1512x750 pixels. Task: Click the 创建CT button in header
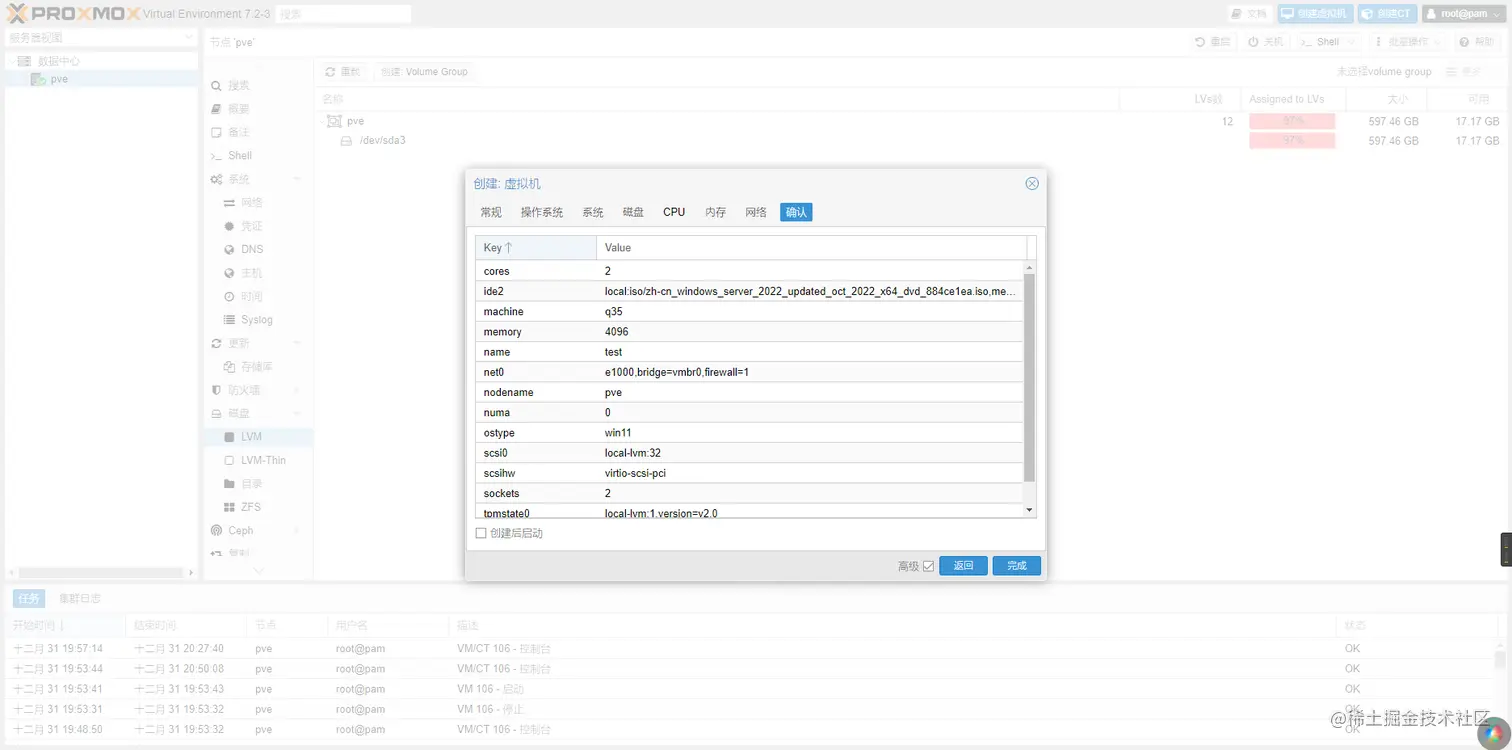(x=1388, y=14)
